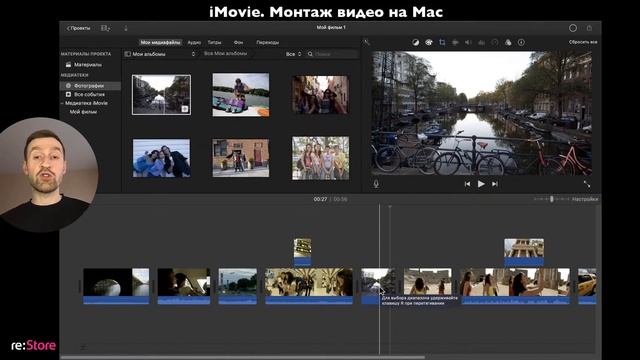Click the share export icon
This screenshot has height=360, width=640.
pyautogui.click(x=589, y=28)
